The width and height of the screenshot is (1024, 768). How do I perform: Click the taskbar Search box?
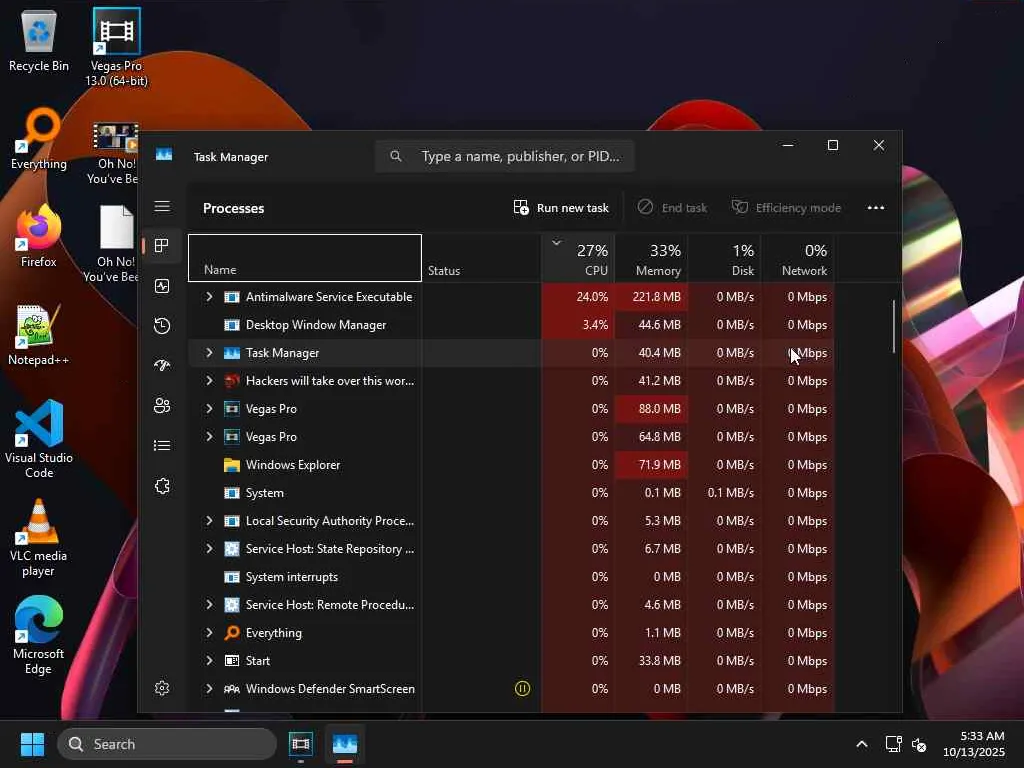click(x=167, y=744)
